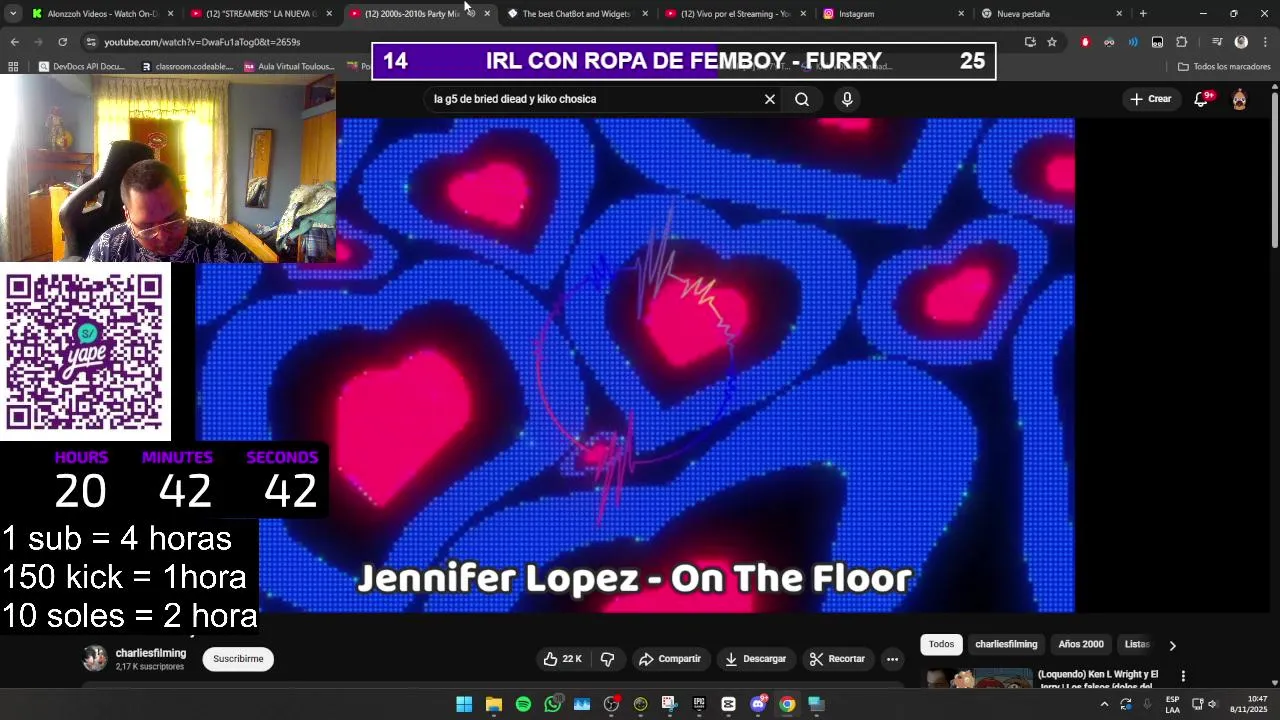Start voice search with the microphone

(x=847, y=99)
